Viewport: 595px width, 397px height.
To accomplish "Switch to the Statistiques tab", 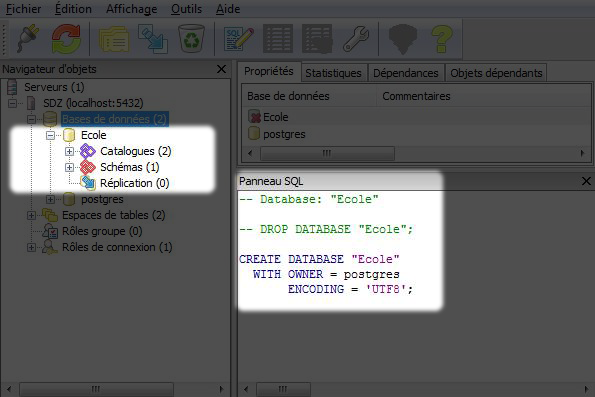I will [333, 73].
